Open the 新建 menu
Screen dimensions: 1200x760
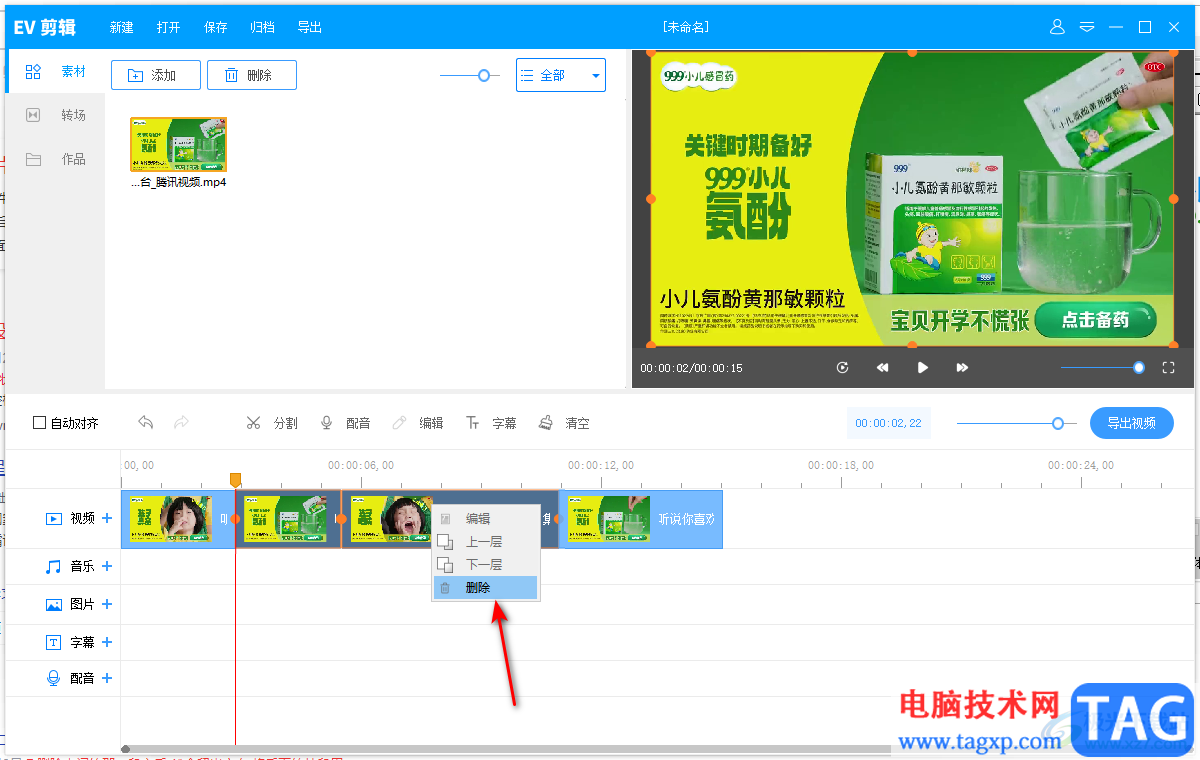(x=122, y=27)
